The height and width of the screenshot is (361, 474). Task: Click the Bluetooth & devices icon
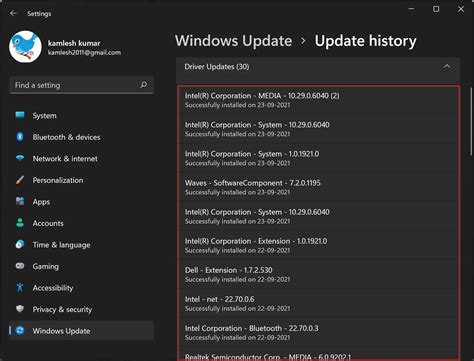tap(20, 137)
